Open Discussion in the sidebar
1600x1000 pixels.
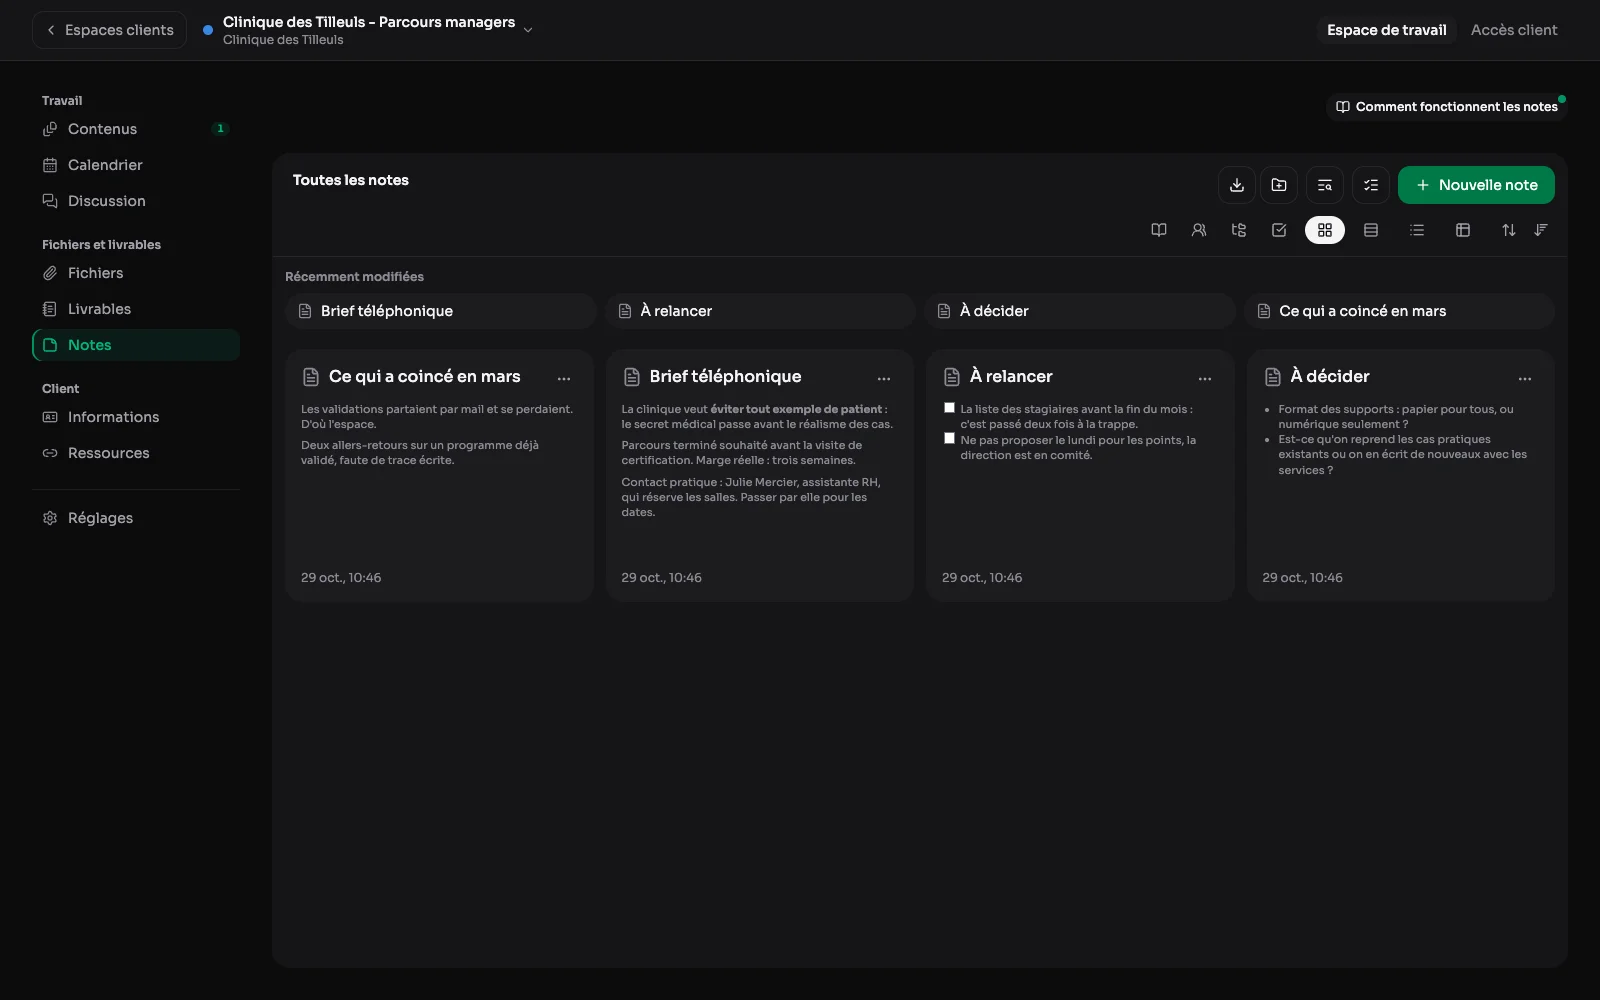point(136,201)
